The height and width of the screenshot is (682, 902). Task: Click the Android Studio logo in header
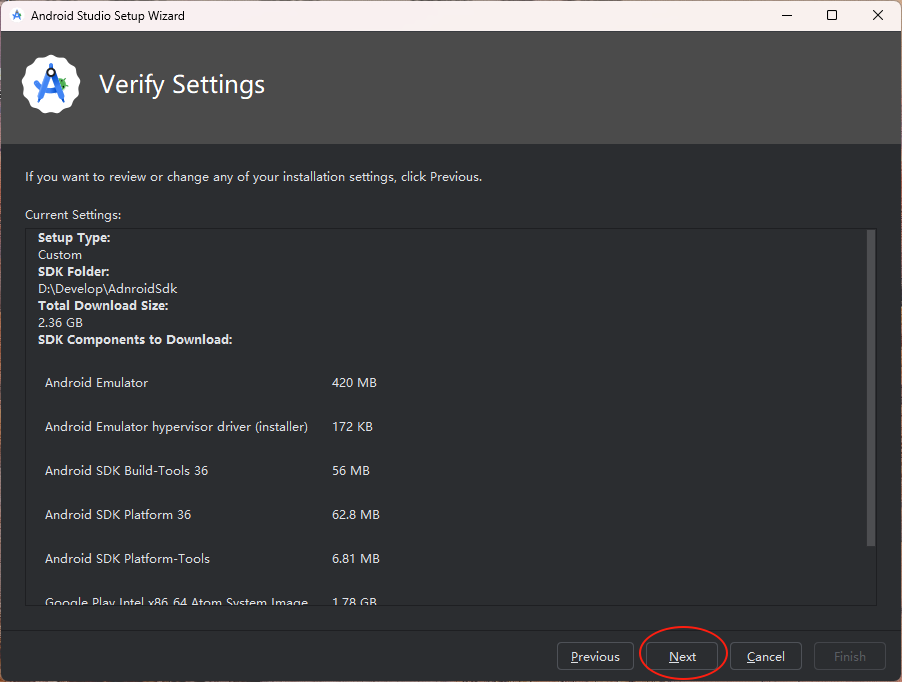[x=51, y=85]
